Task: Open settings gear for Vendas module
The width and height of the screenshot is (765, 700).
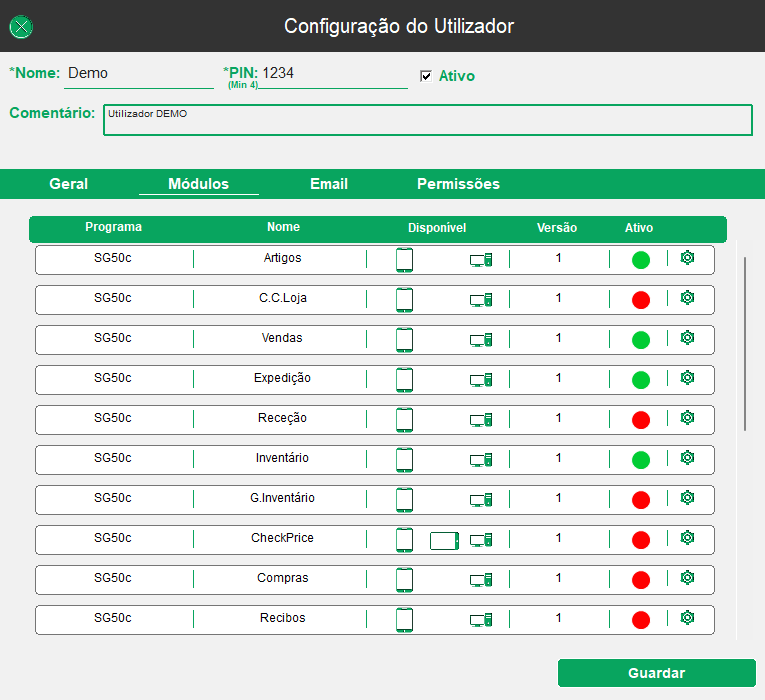Action: (x=687, y=338)
